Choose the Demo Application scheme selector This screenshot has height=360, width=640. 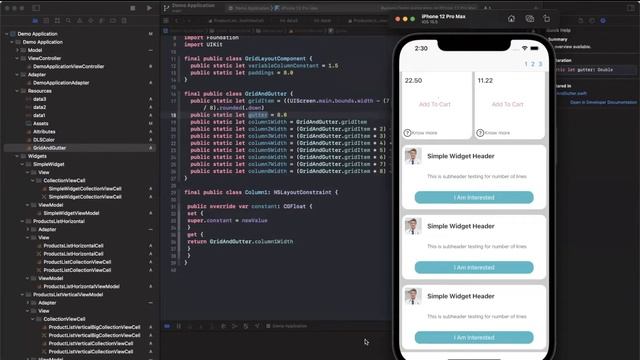249,8
